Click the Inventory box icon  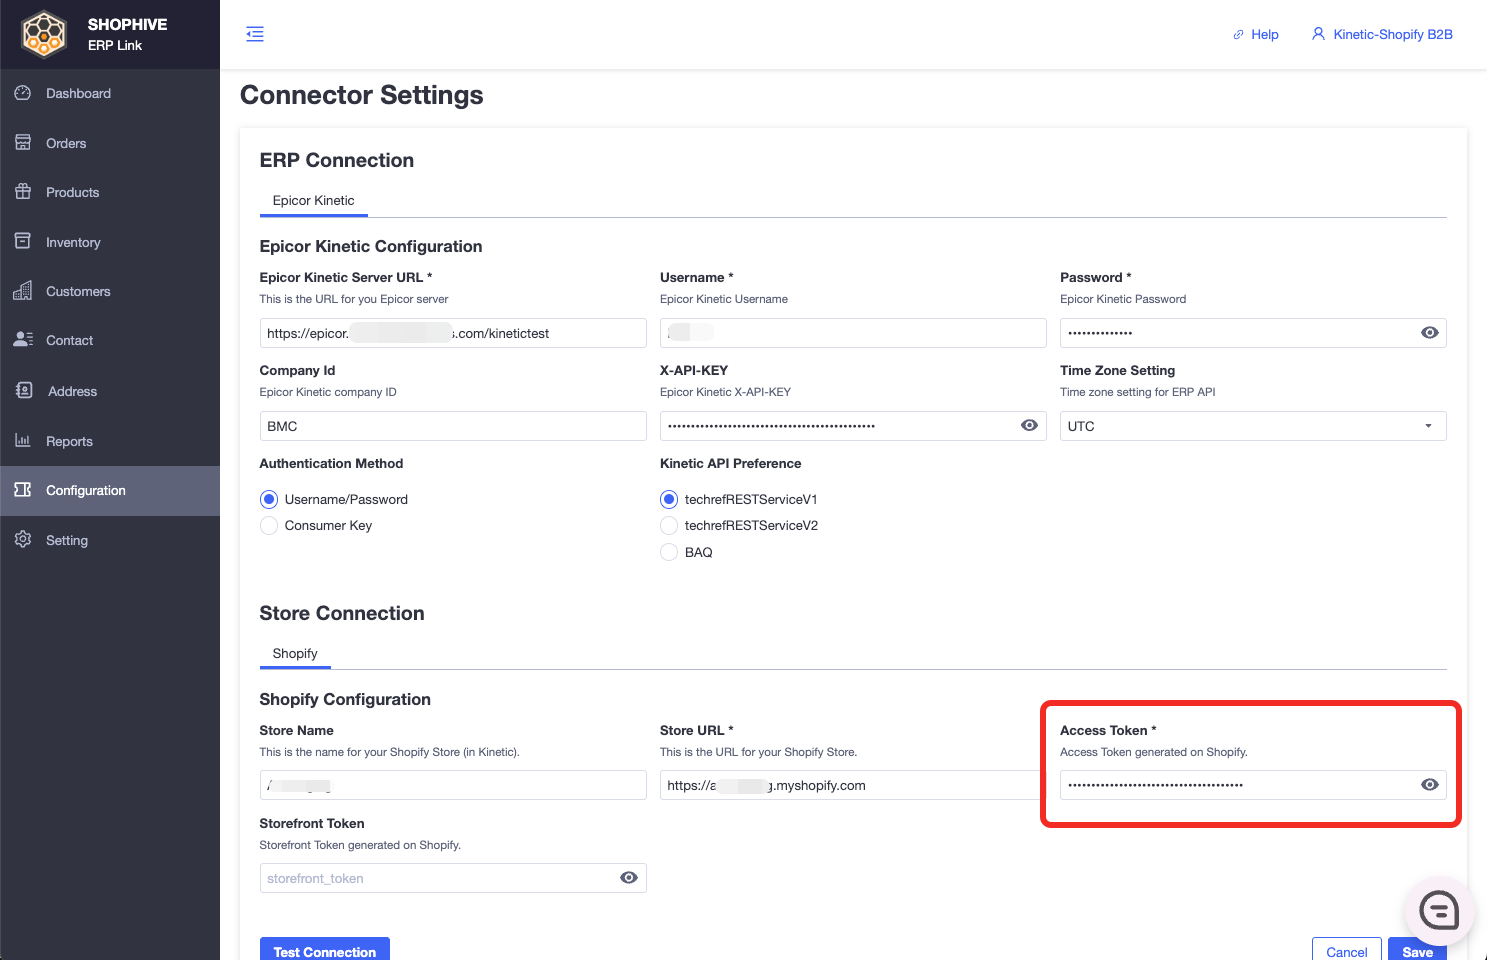tap(23, 242)
